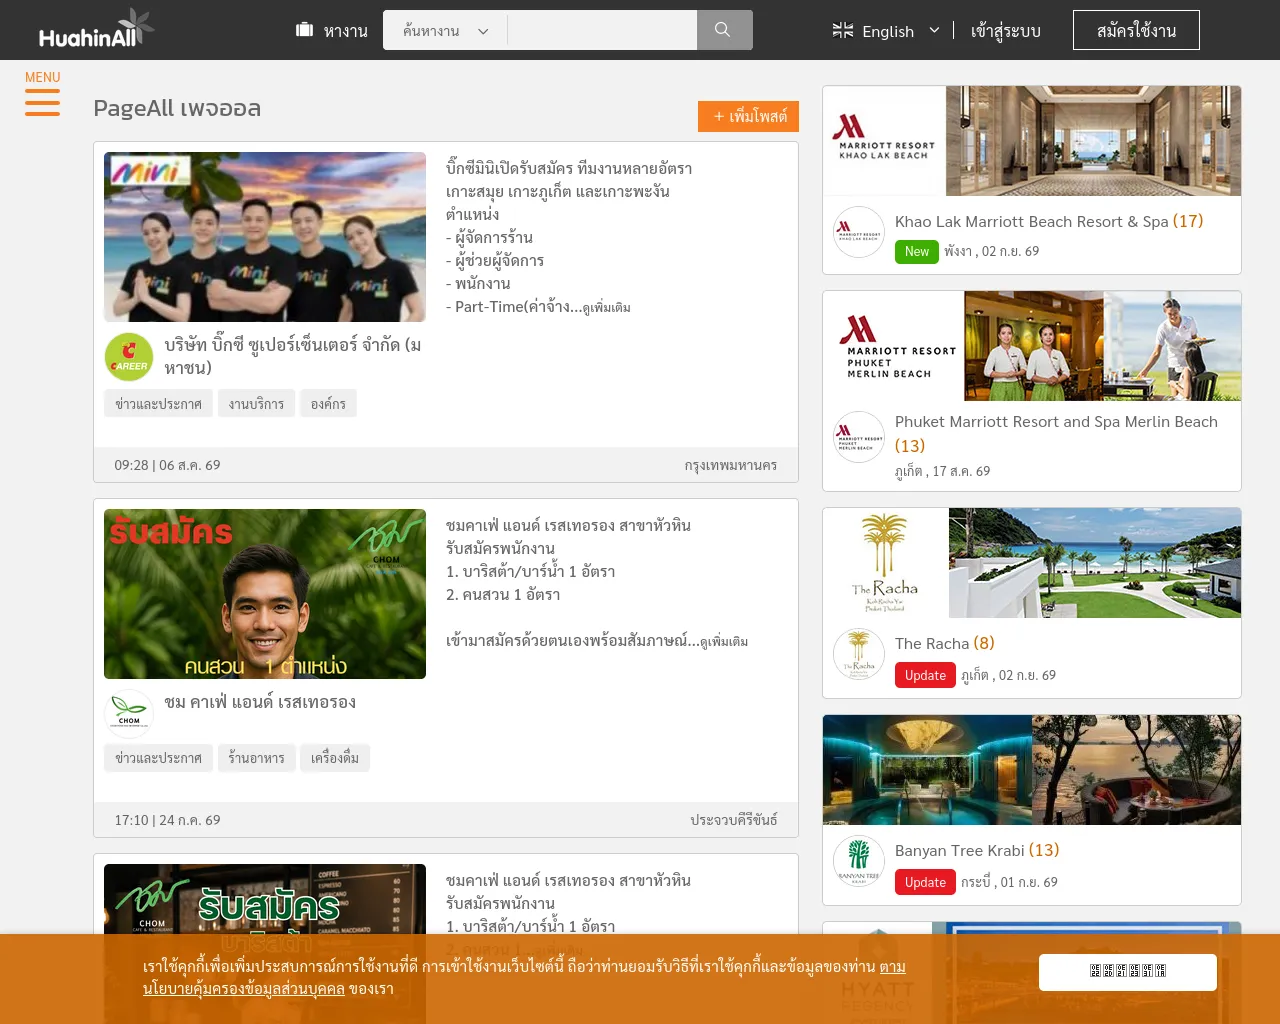Click the magnifying glass search button
Viewport: 1280px width, 1024px height.
pos(724,30)
